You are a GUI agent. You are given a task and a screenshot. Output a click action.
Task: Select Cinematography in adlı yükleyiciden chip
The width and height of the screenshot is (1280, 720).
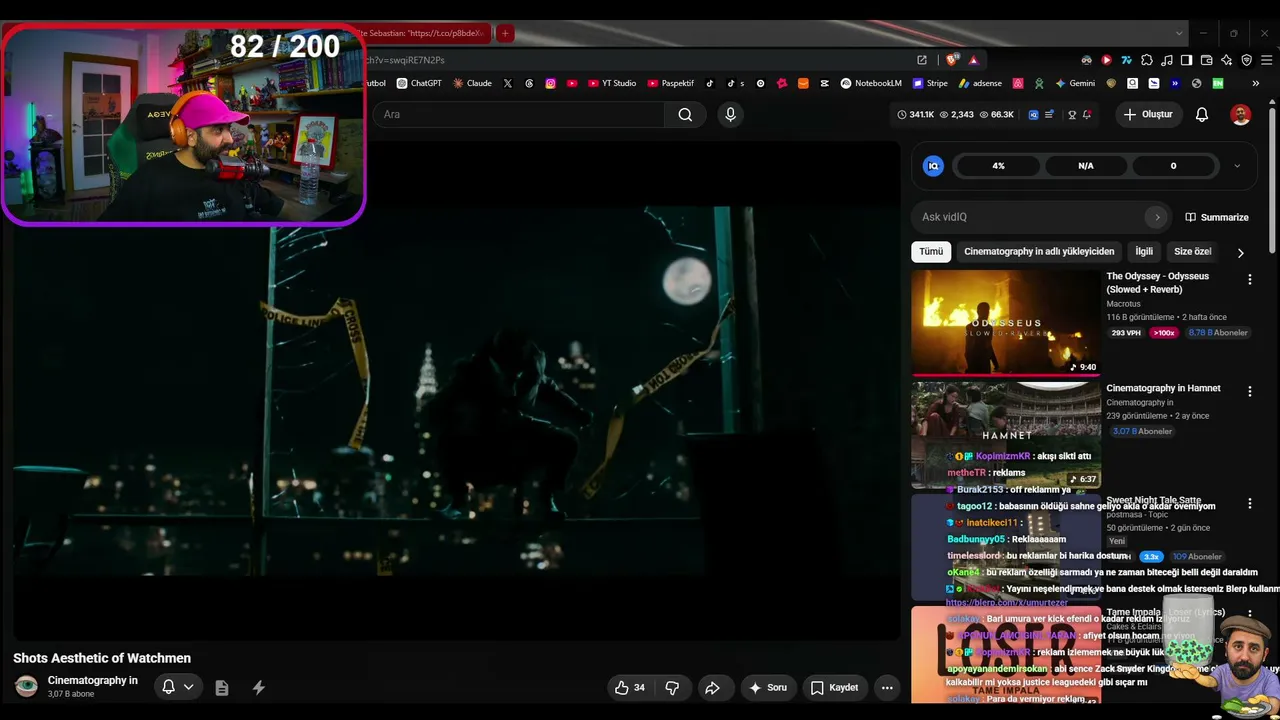(1039, 252)
